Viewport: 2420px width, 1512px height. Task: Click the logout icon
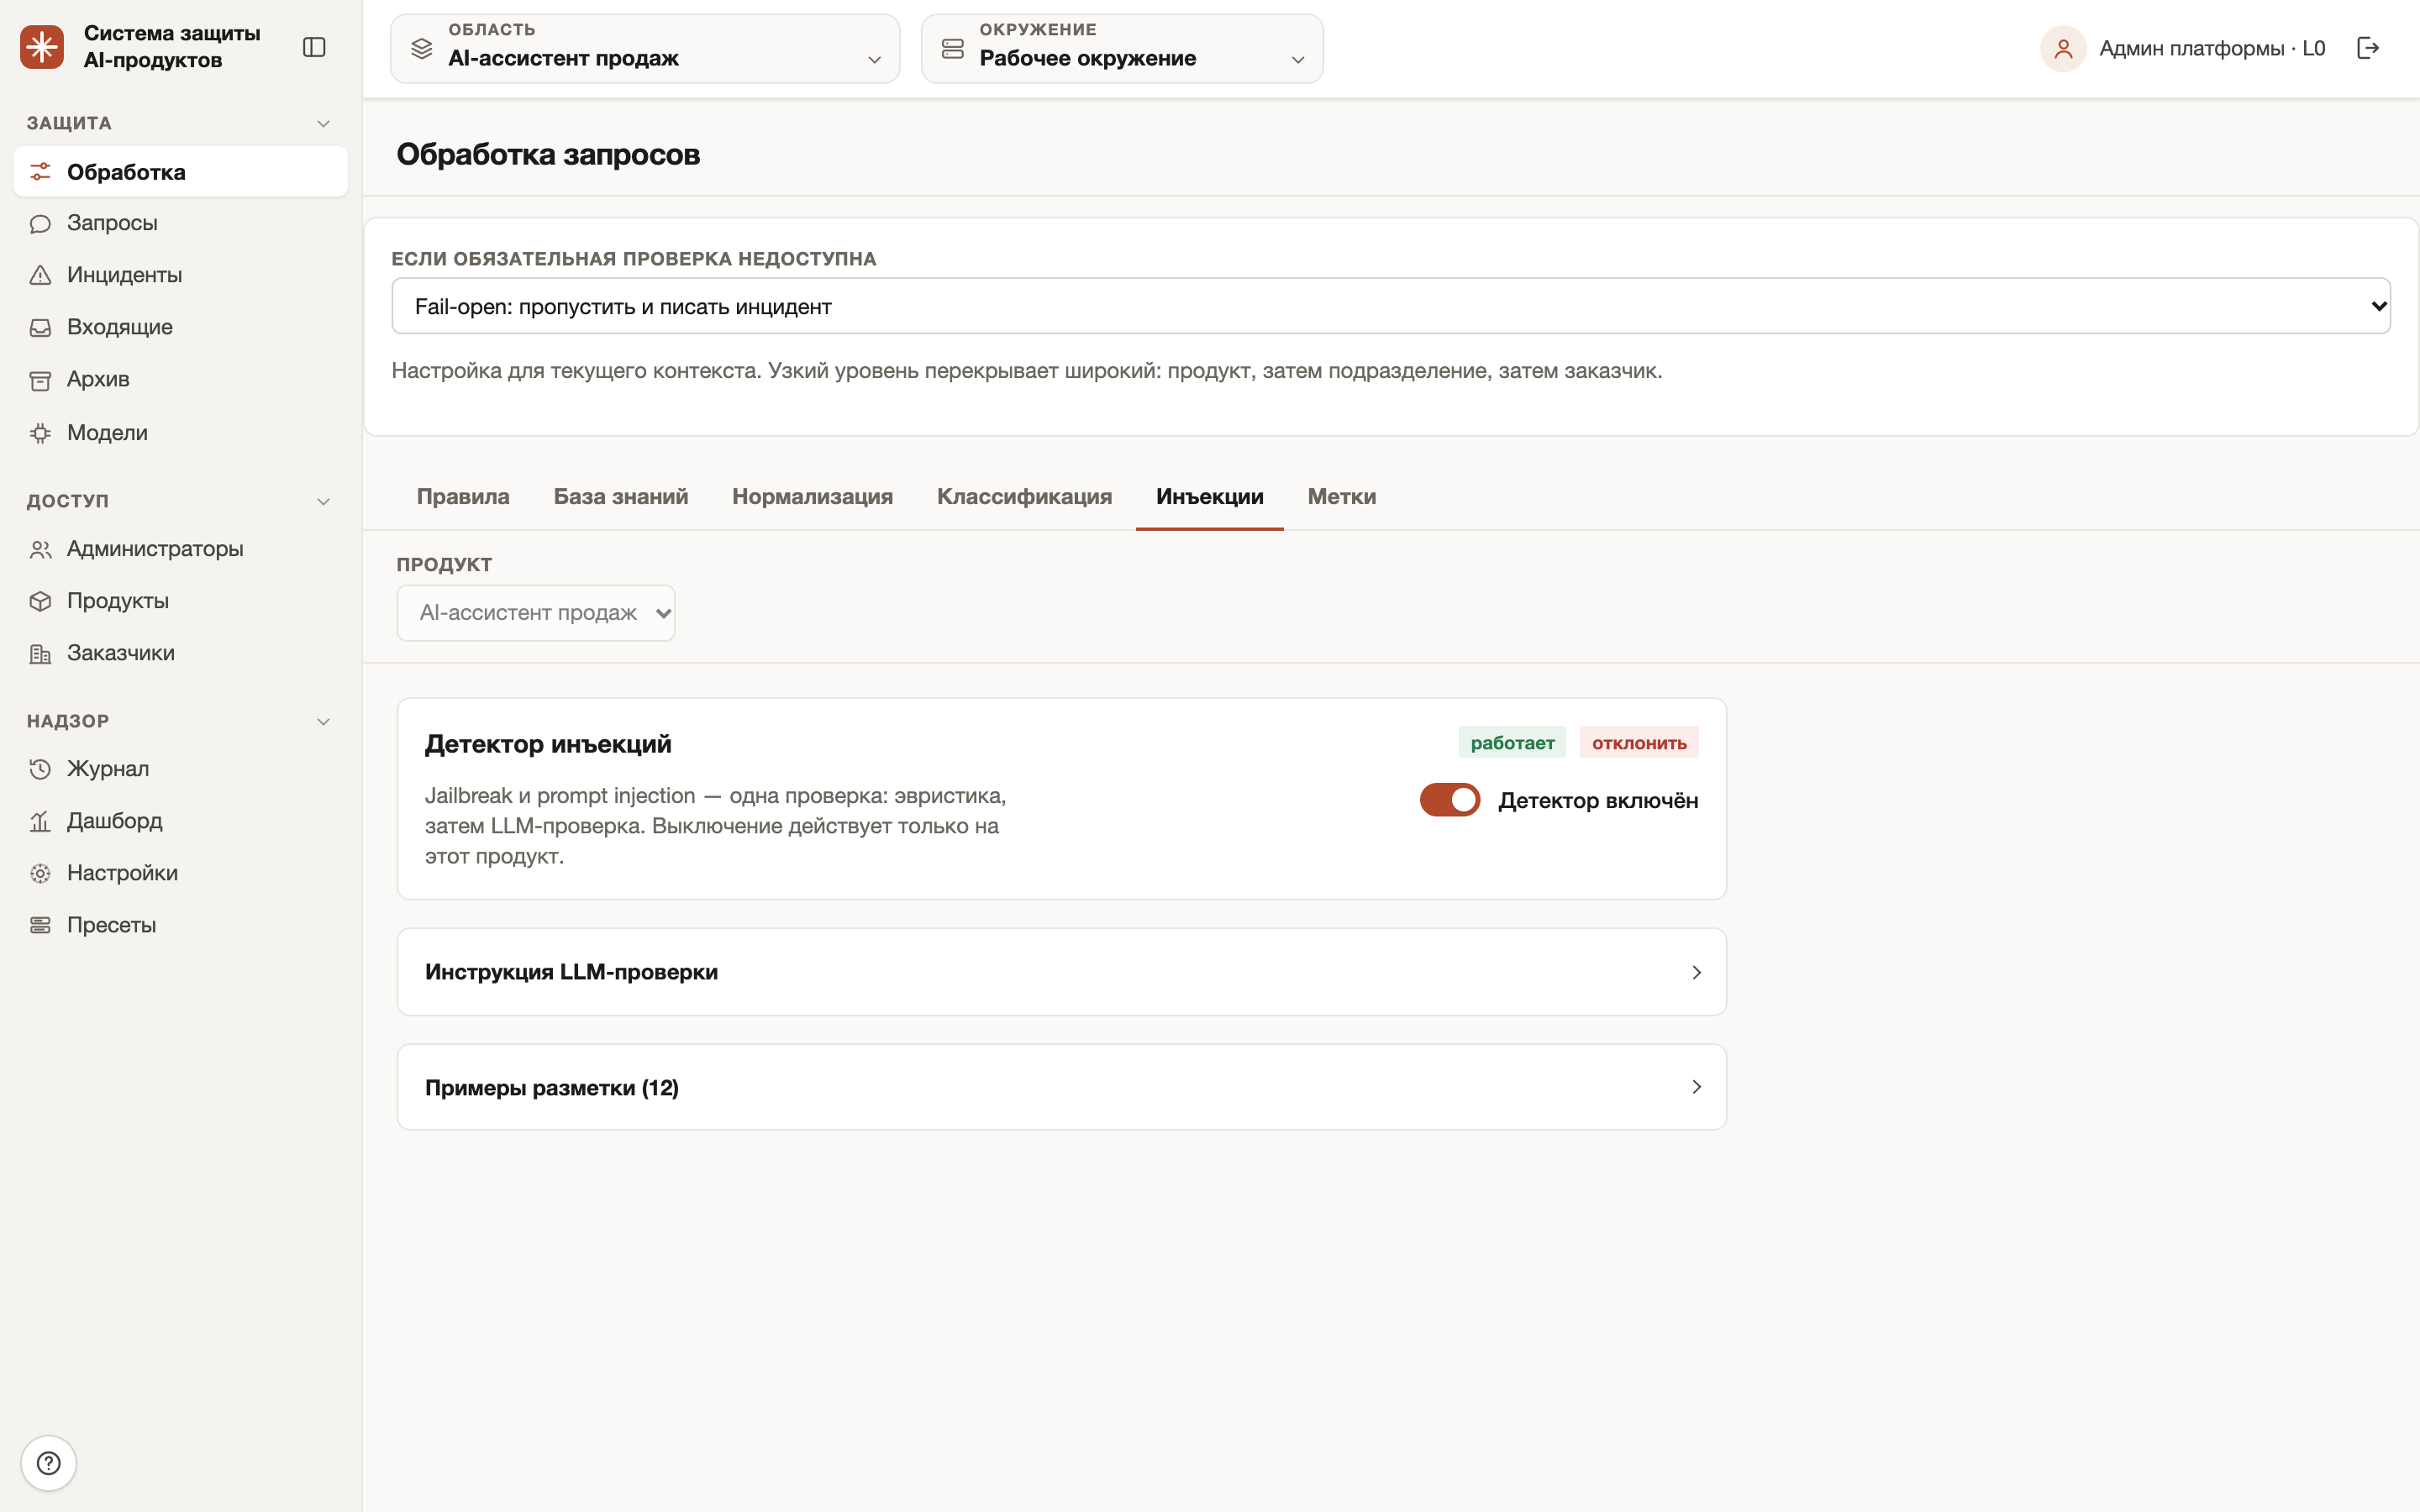(2368, 48)
